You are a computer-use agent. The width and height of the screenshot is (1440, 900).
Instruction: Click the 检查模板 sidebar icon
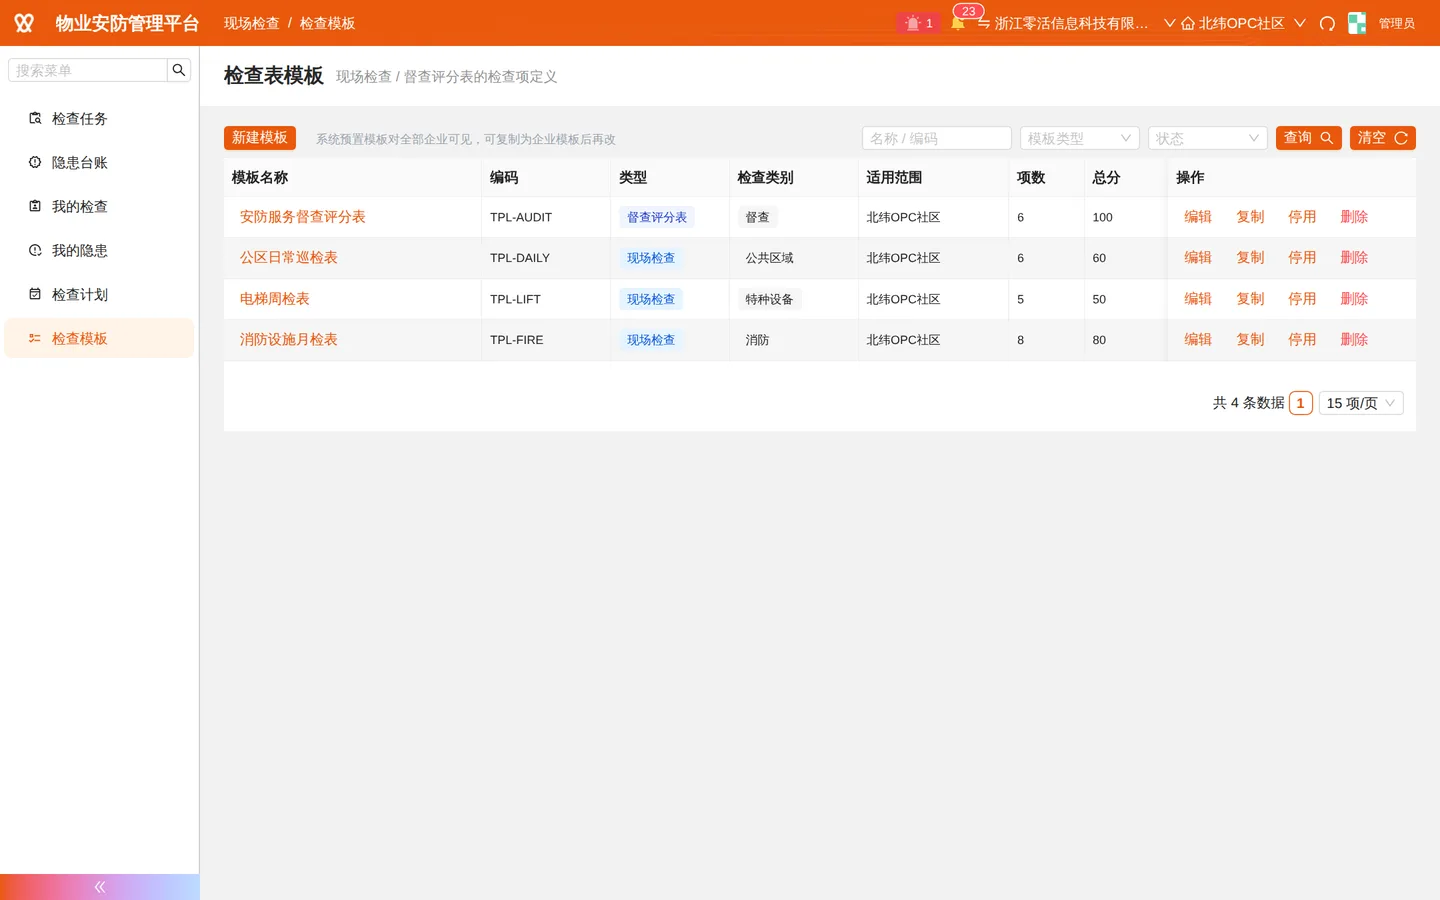tap(35, 338)
